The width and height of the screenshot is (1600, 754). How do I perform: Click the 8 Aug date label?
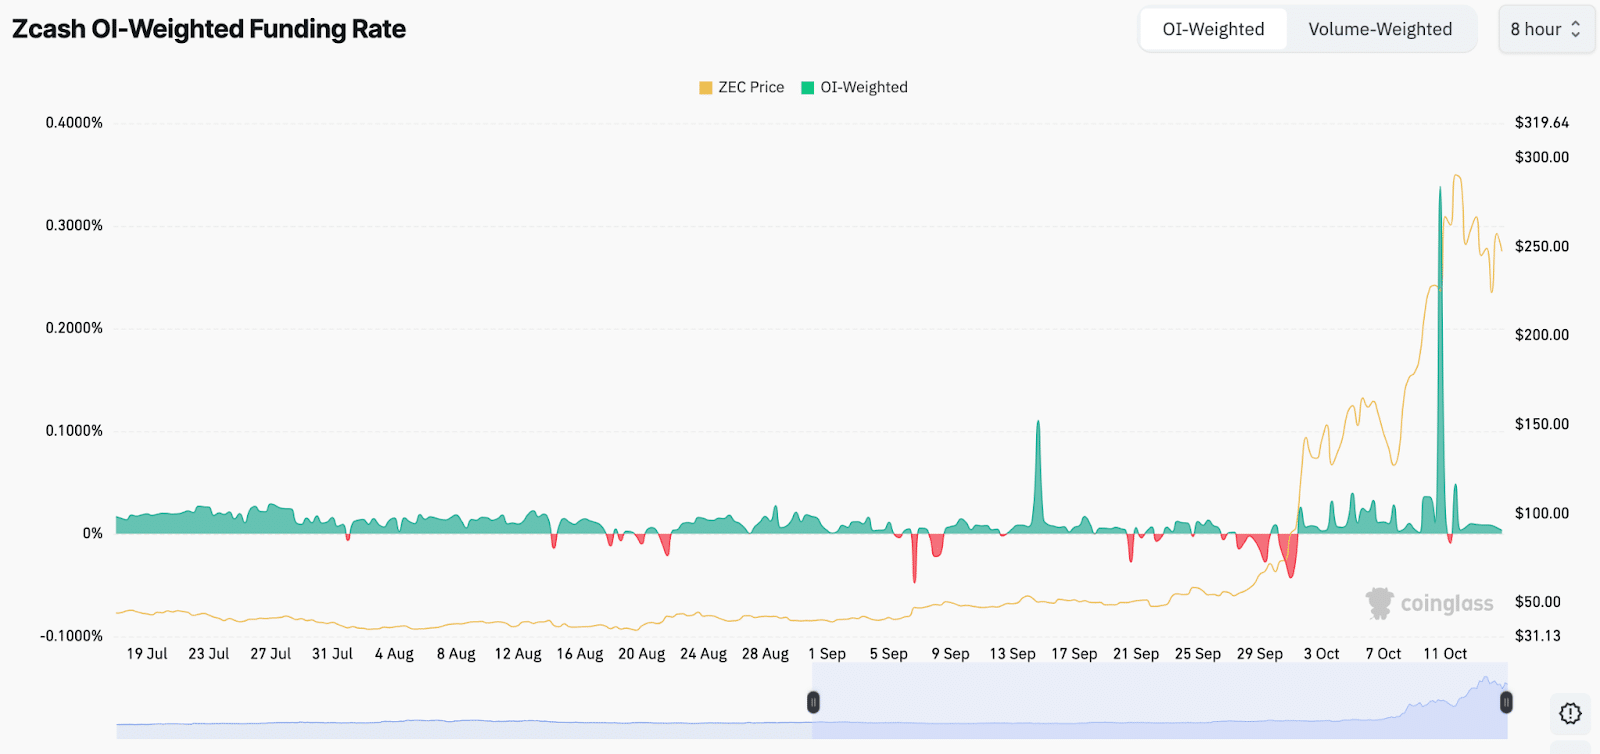(x=456, y=654)
